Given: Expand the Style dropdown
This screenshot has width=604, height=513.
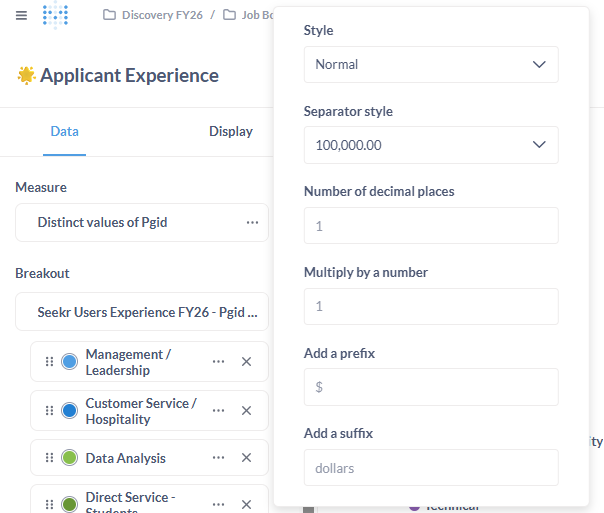Looking at the screenshot, I should click(x=430, y=64).
